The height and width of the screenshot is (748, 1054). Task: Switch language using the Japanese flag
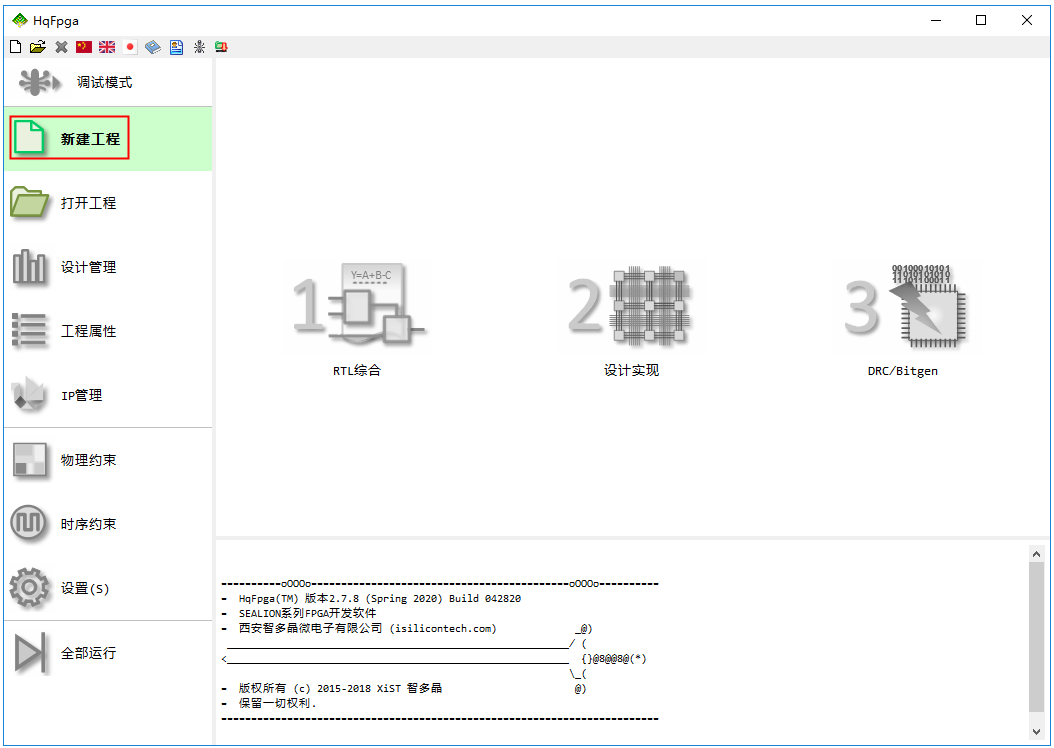click(130, 47)
